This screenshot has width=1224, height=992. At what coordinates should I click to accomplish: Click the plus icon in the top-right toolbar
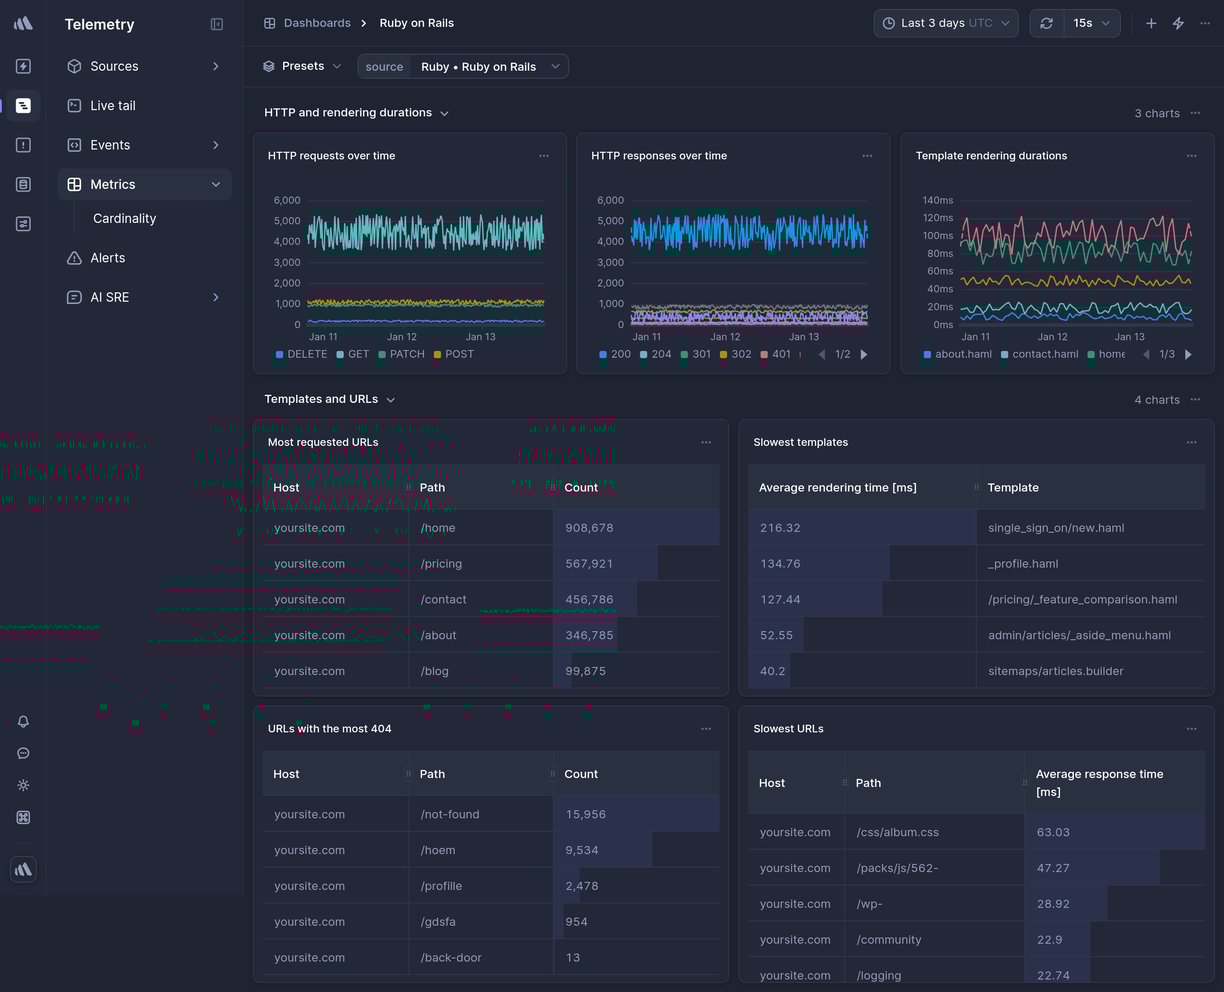tap(1150, 22)
